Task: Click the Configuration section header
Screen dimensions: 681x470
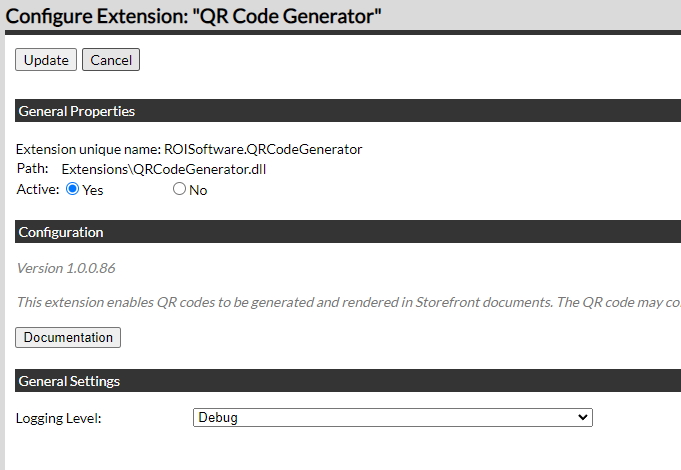Action: pos(61,232)
